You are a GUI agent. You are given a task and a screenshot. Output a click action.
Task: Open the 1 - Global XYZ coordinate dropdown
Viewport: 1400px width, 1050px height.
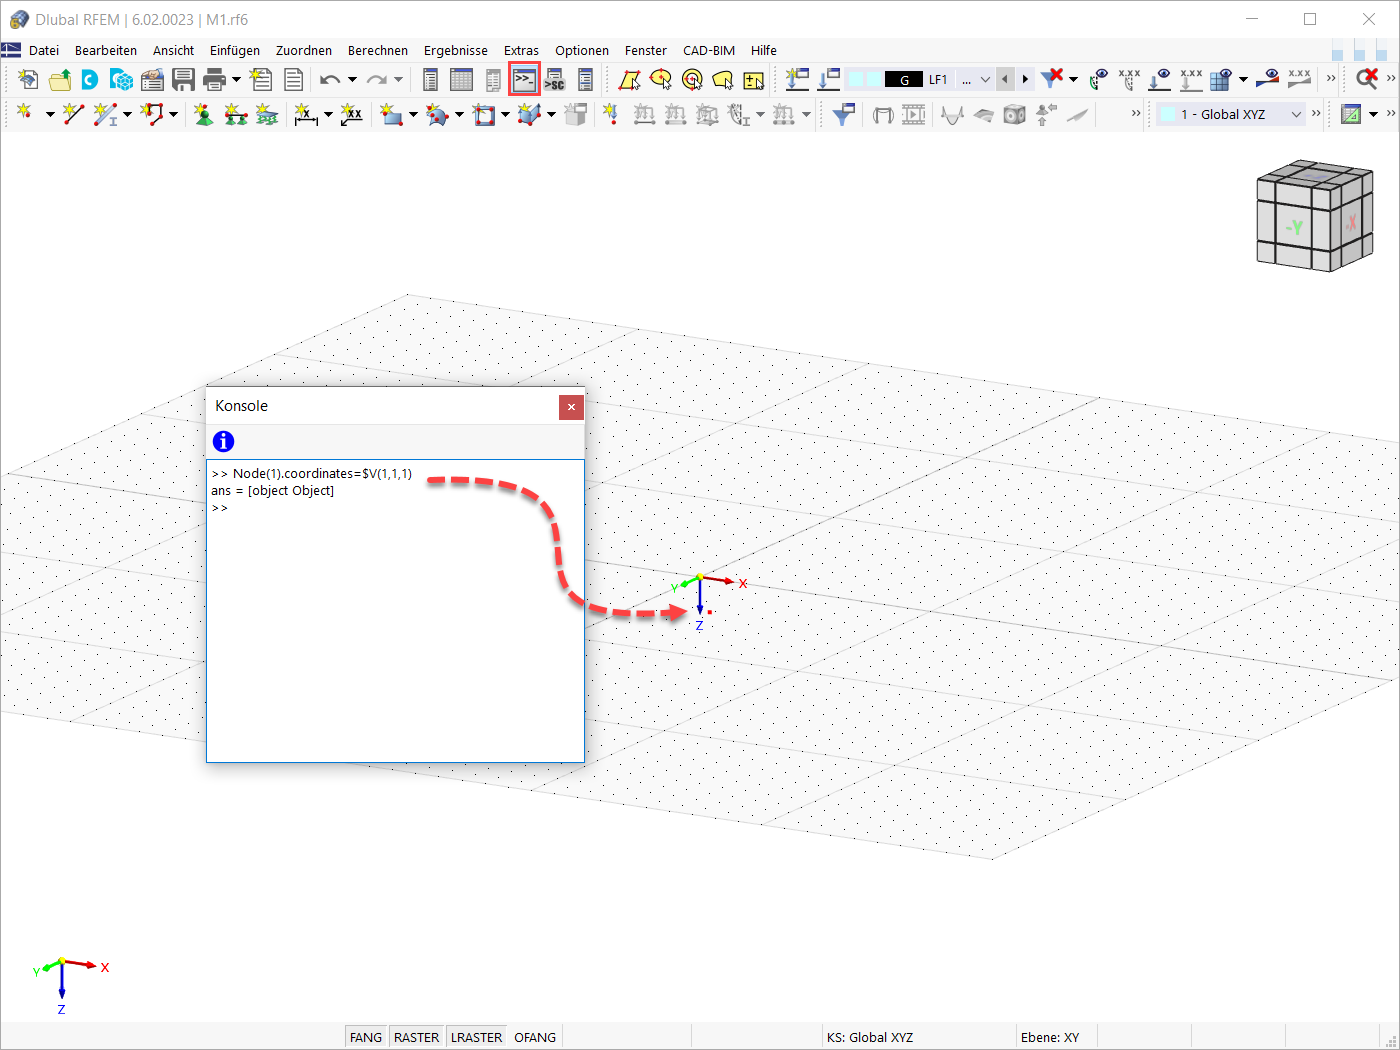coord(1232,114)
